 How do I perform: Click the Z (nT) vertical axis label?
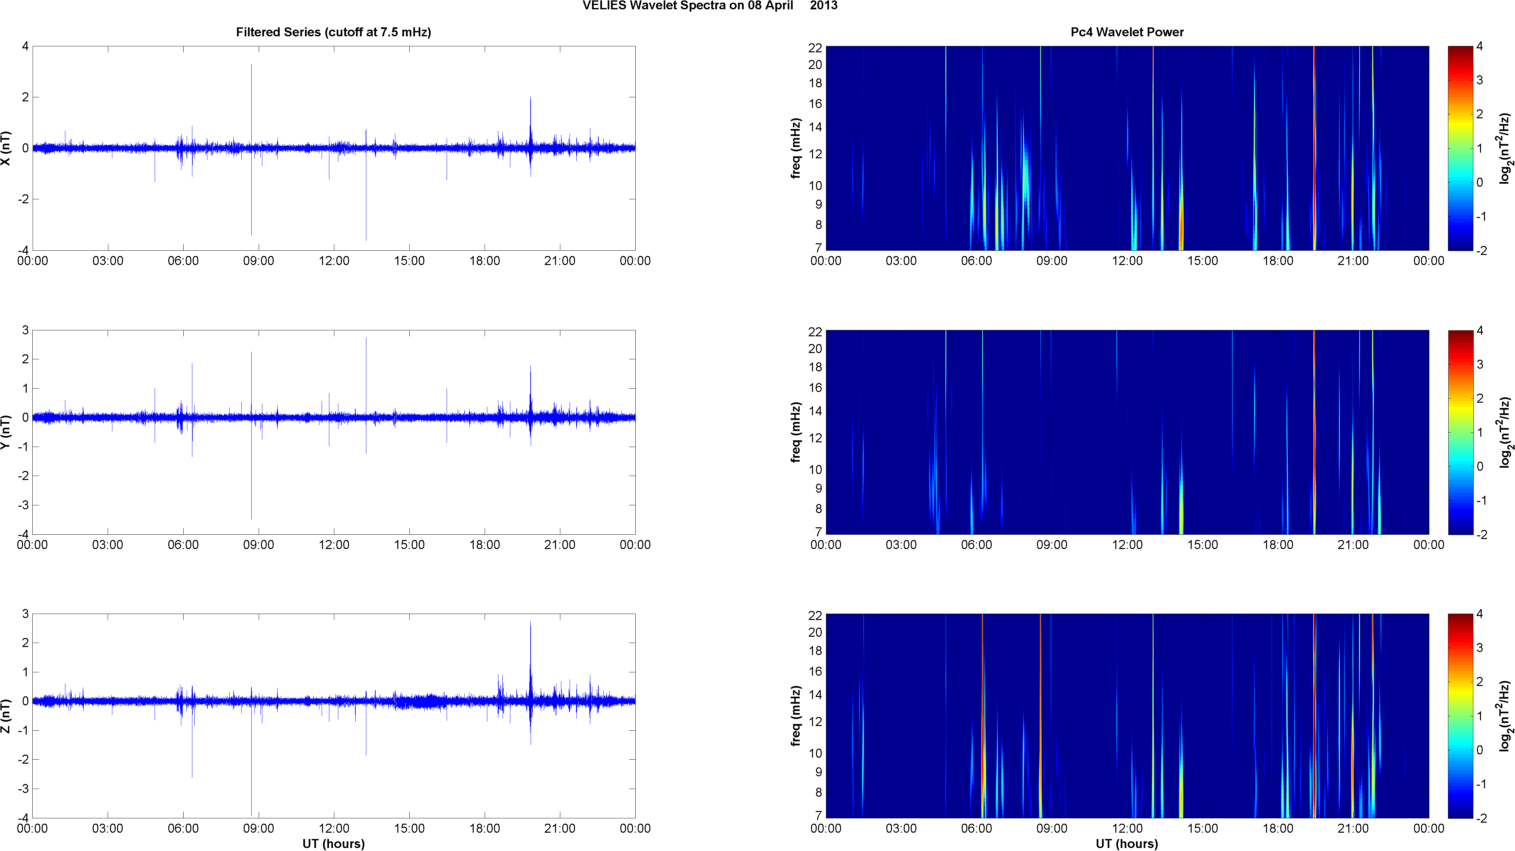click(7, 716)
